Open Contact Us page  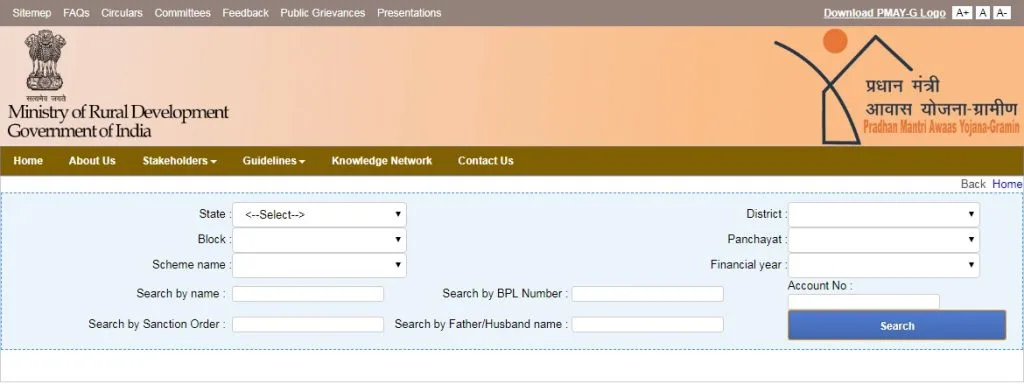[485, 161]
